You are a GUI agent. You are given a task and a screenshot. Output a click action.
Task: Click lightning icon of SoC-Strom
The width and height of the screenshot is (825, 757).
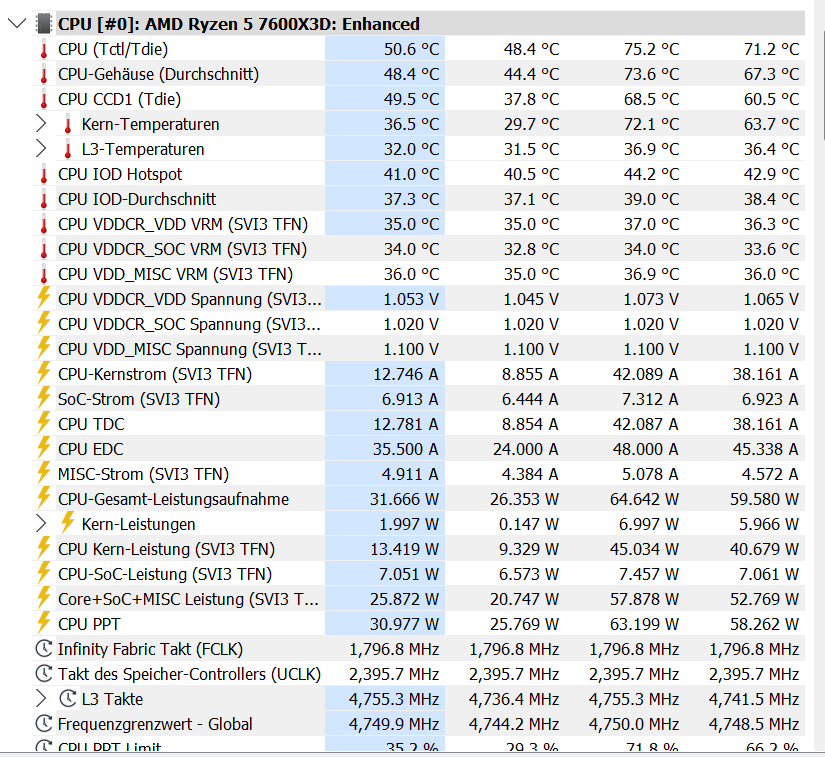coord(44,398)
